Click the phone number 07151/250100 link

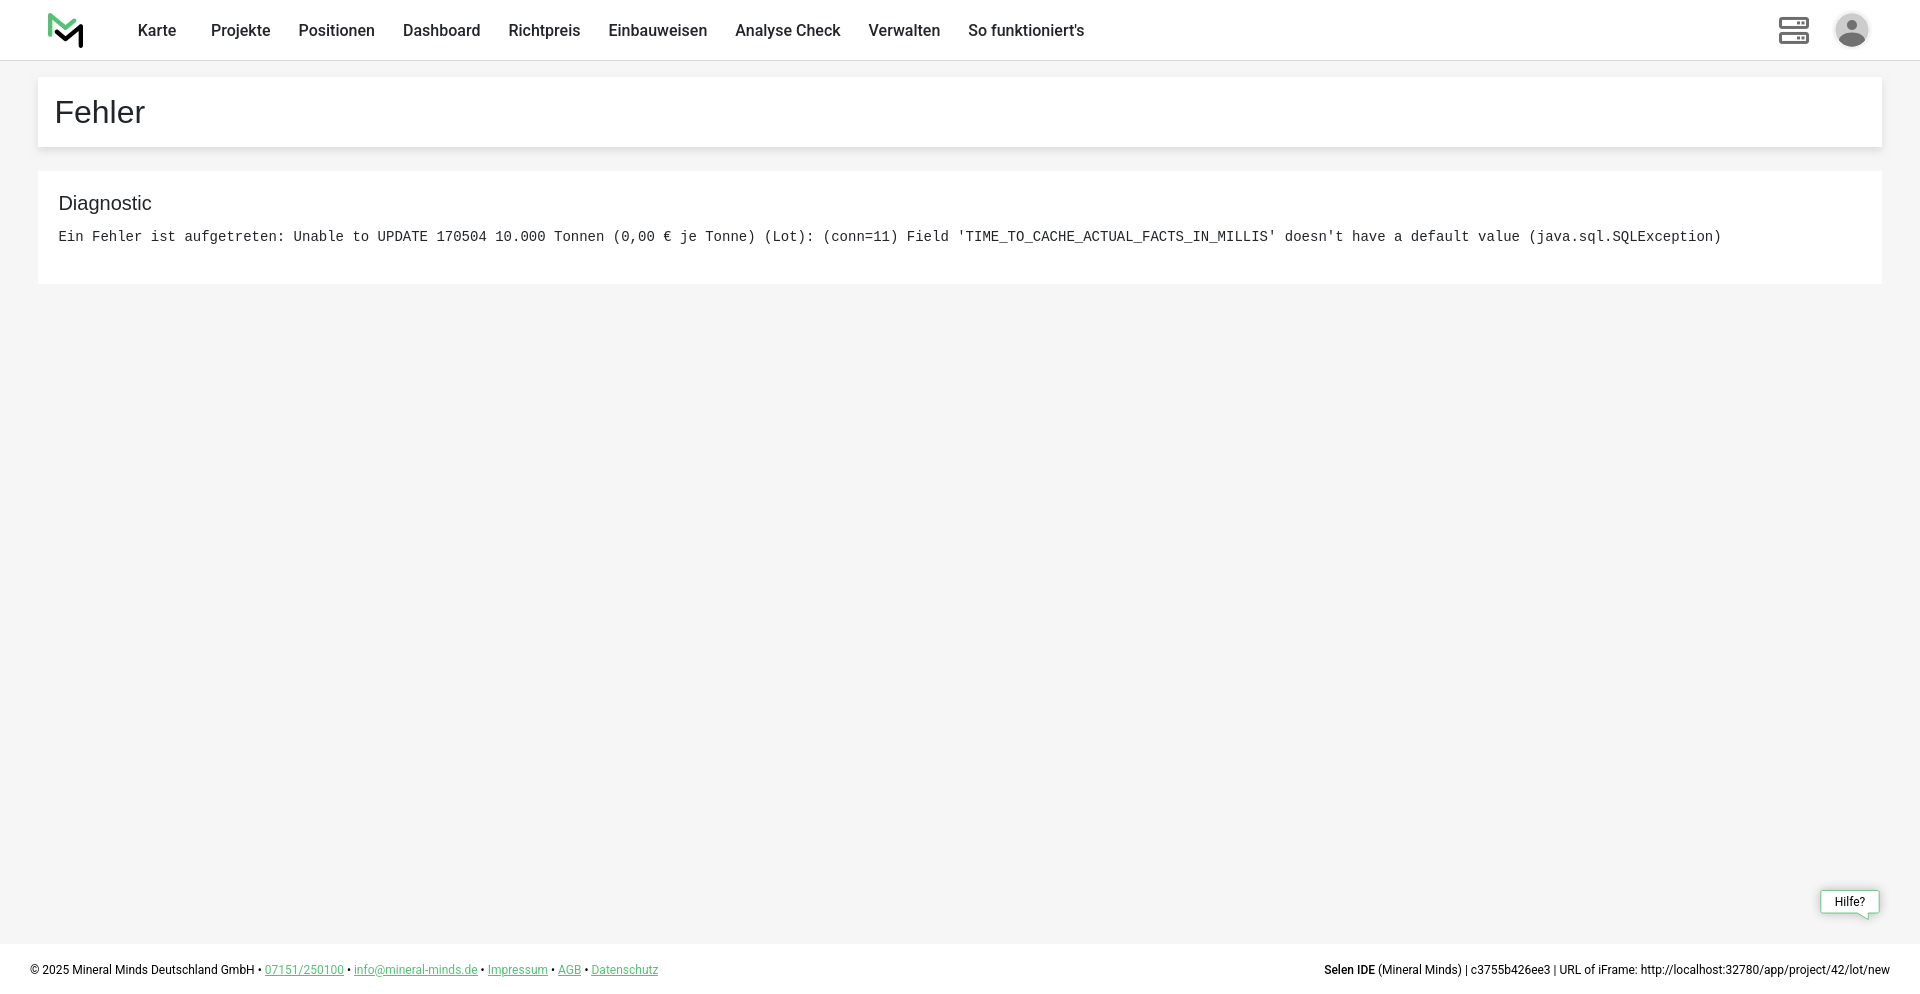click(x=304, y=970)
